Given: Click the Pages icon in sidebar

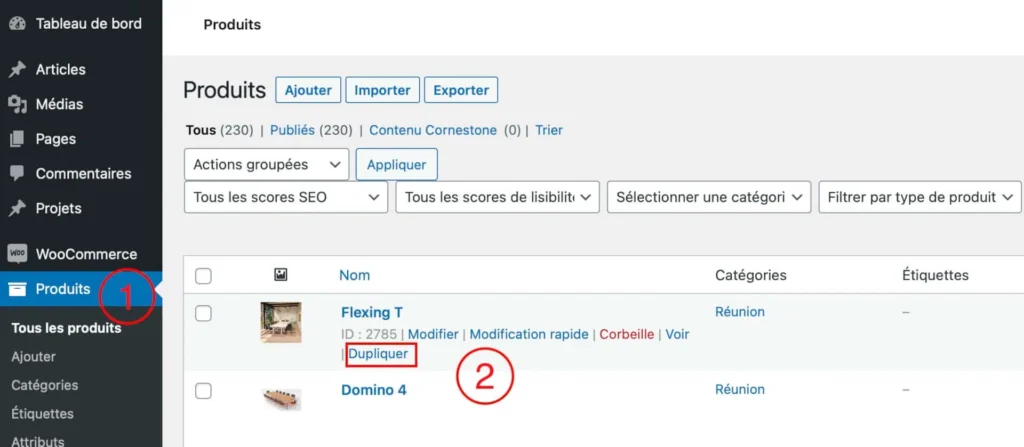Looking at the screenshot, I should click(18, 139).
